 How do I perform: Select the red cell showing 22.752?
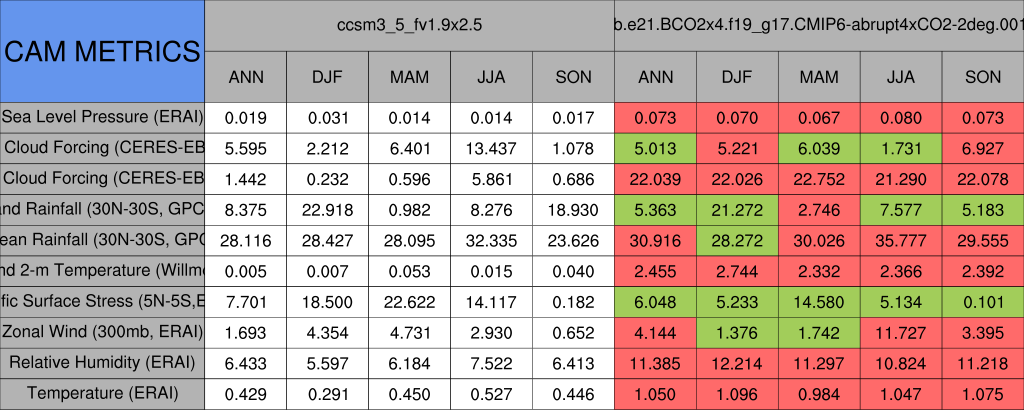tap(819, 178)
